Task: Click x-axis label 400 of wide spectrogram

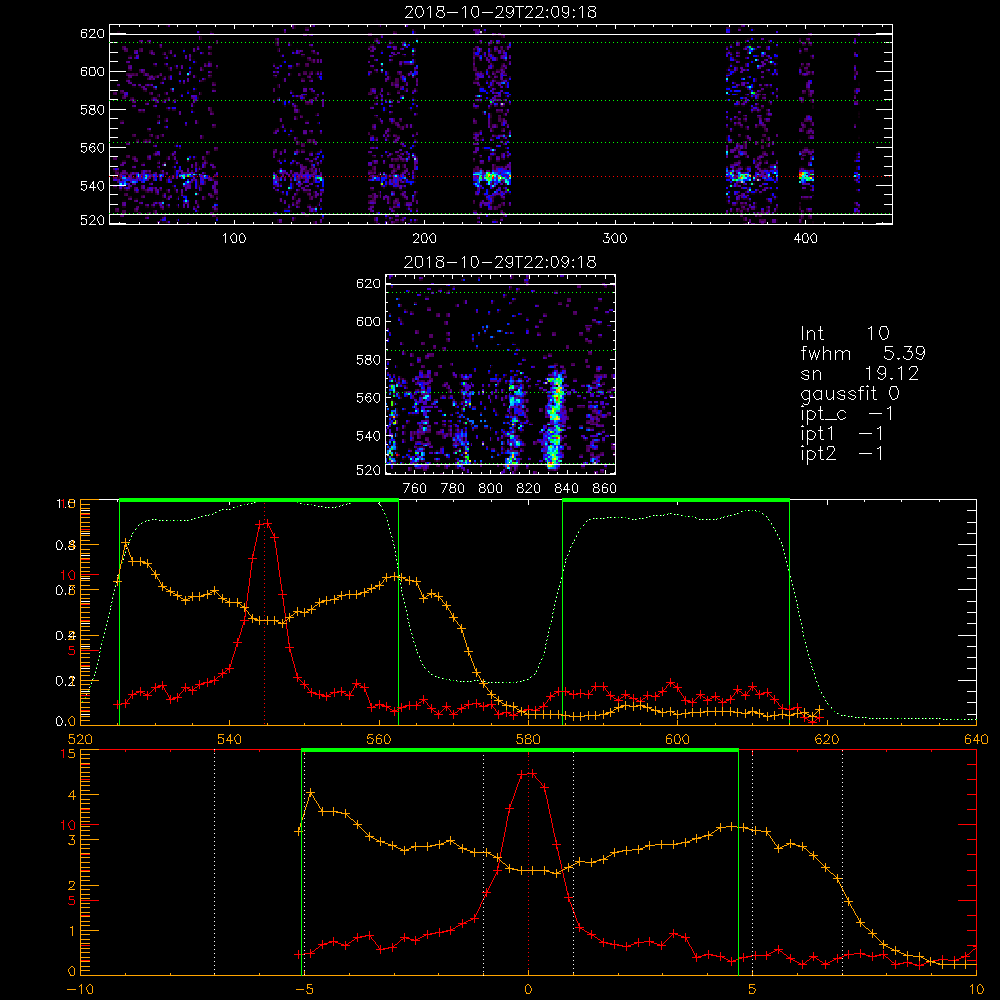Action: (805, 239)
